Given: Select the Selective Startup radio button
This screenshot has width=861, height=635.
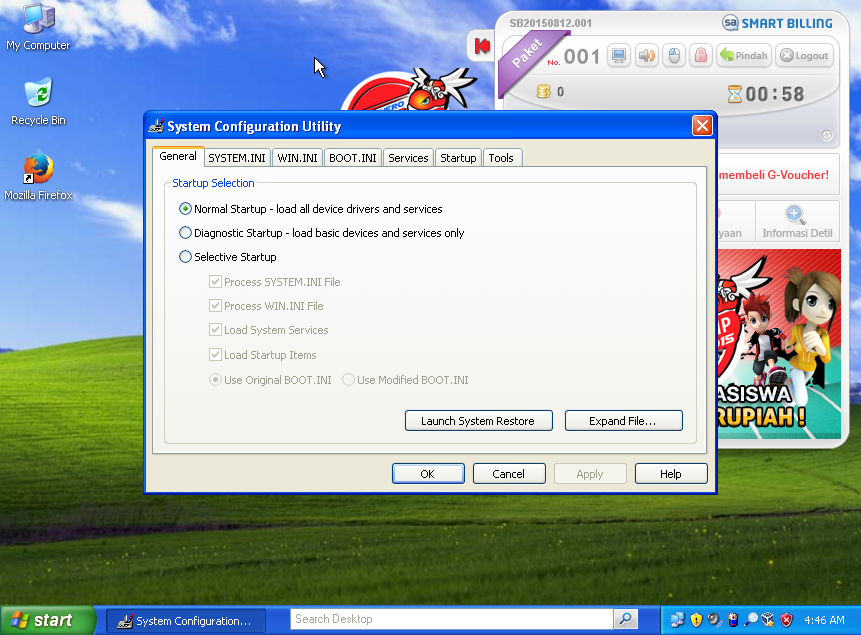Looking at the screenshot, I should point(185,257).
